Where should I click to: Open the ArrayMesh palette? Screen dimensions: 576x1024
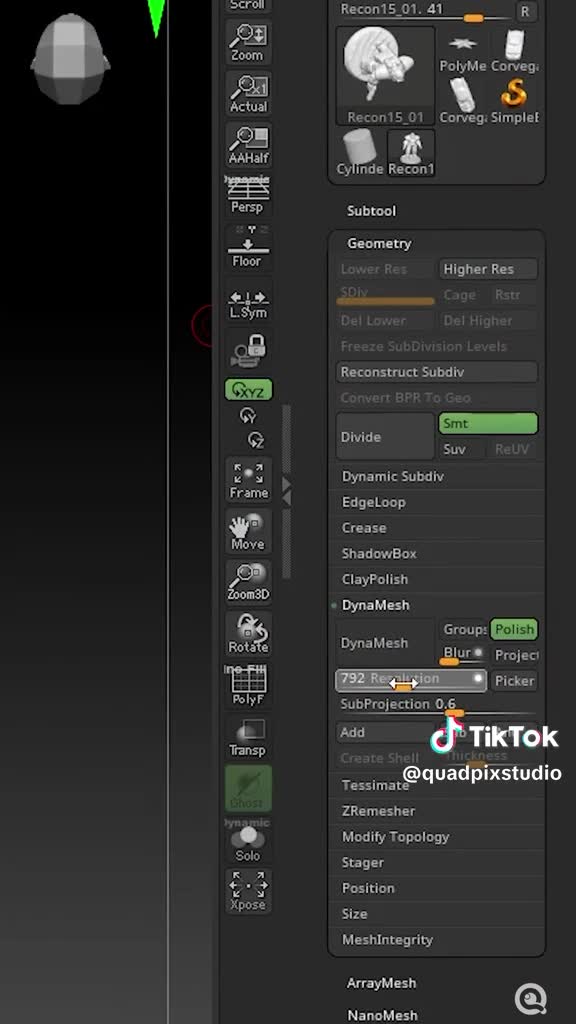pos(381,983)
